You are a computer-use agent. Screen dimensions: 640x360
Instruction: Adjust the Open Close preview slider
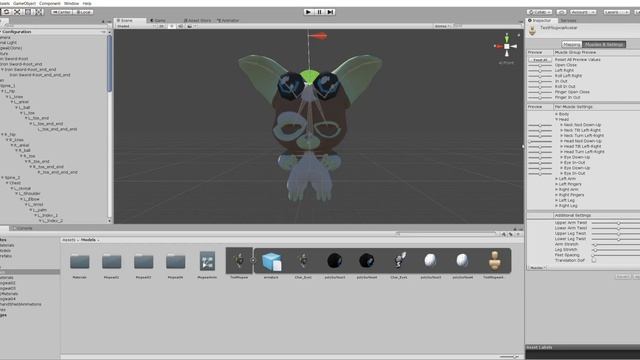tap(540, 65)
